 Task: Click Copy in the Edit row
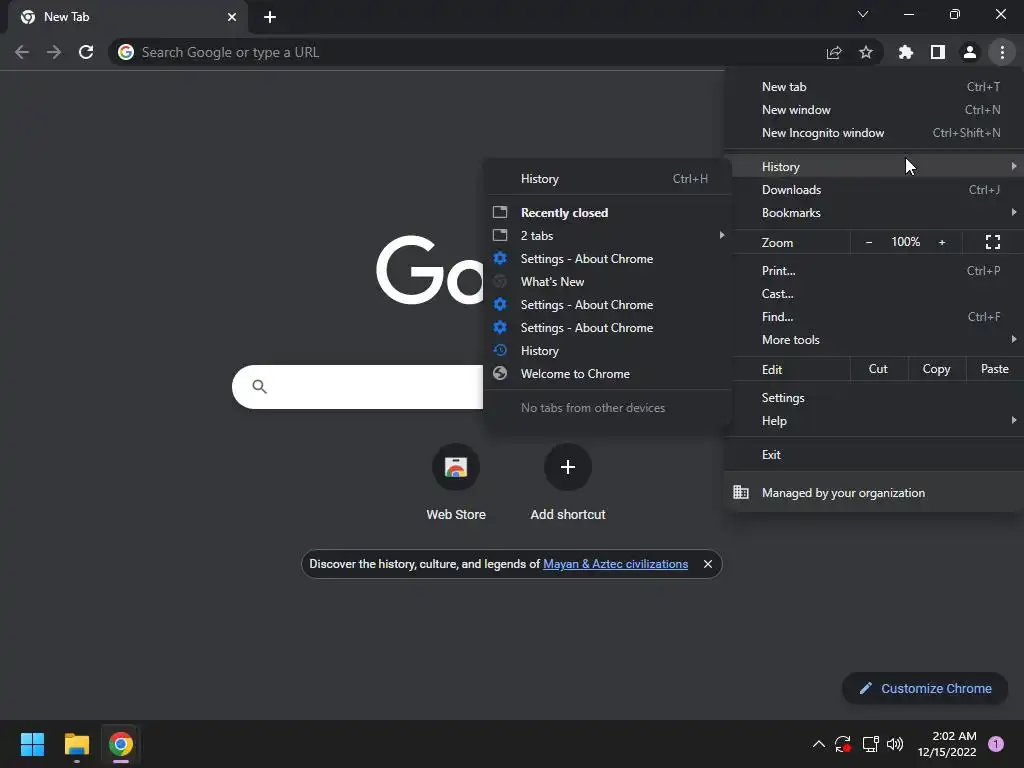coord(936,369)
